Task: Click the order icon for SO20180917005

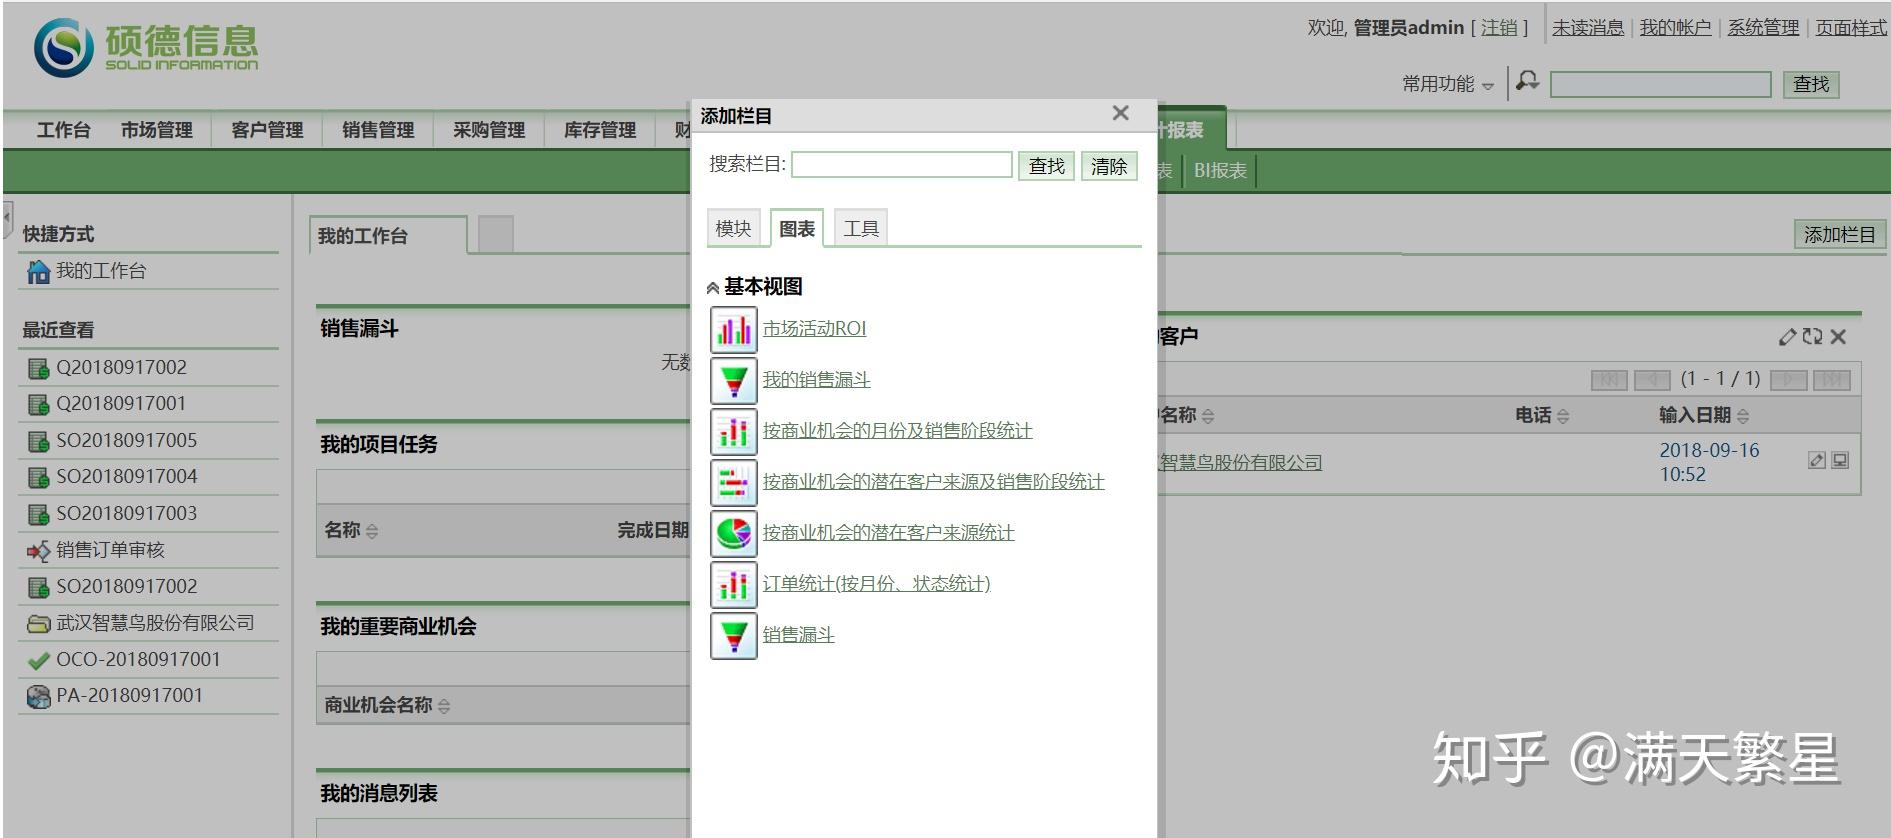Action: tap(38, 441)
